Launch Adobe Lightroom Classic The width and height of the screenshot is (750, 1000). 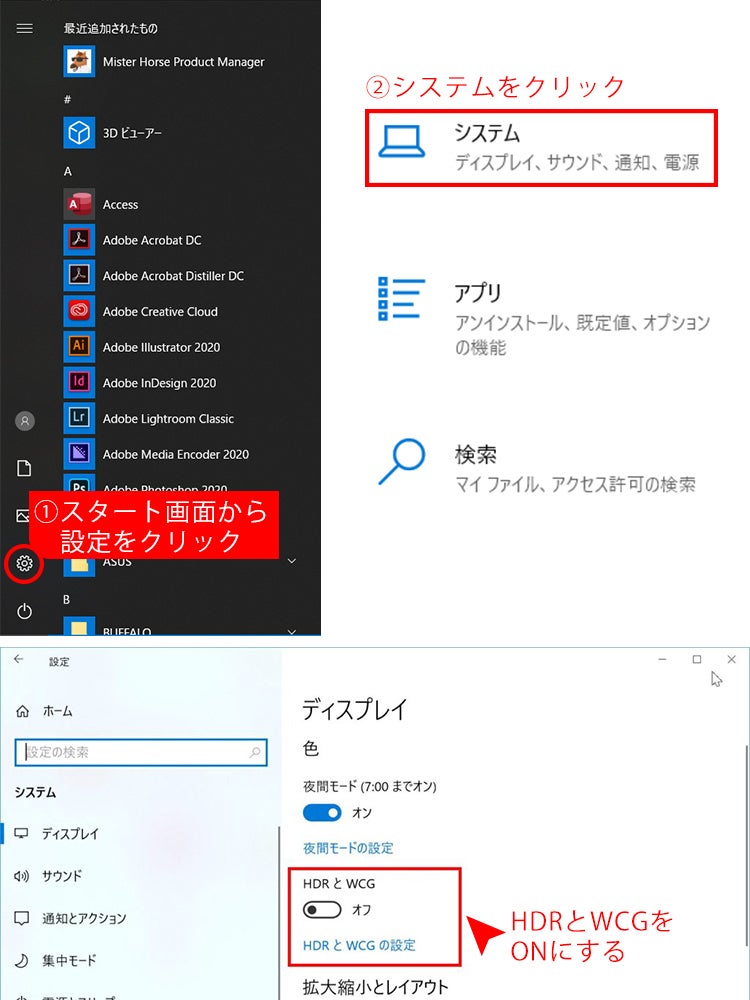(167, 419)
